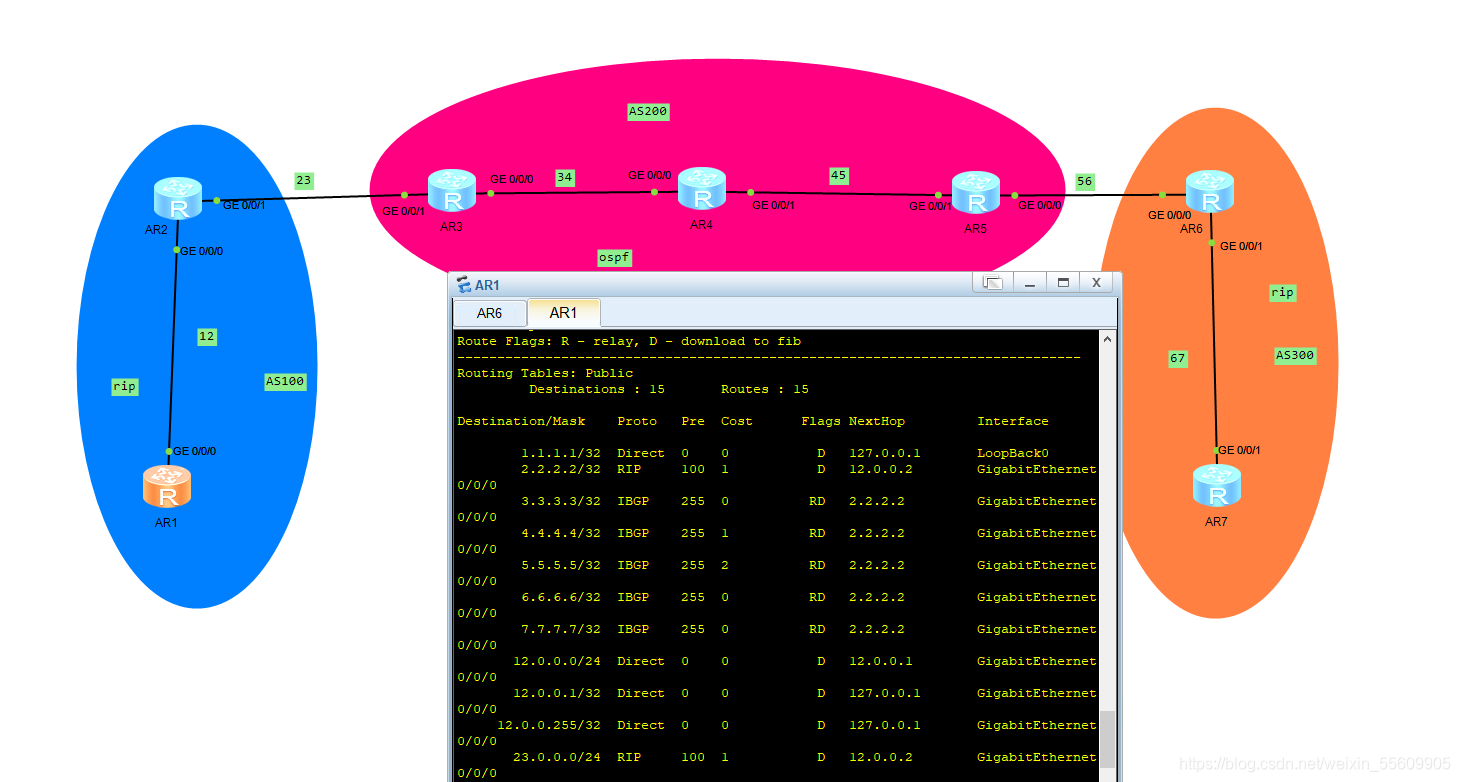This screenshot has height=782, width=1460.
Task: Click the terminal scrollbar up arrow
Action: pos(1108,339)
